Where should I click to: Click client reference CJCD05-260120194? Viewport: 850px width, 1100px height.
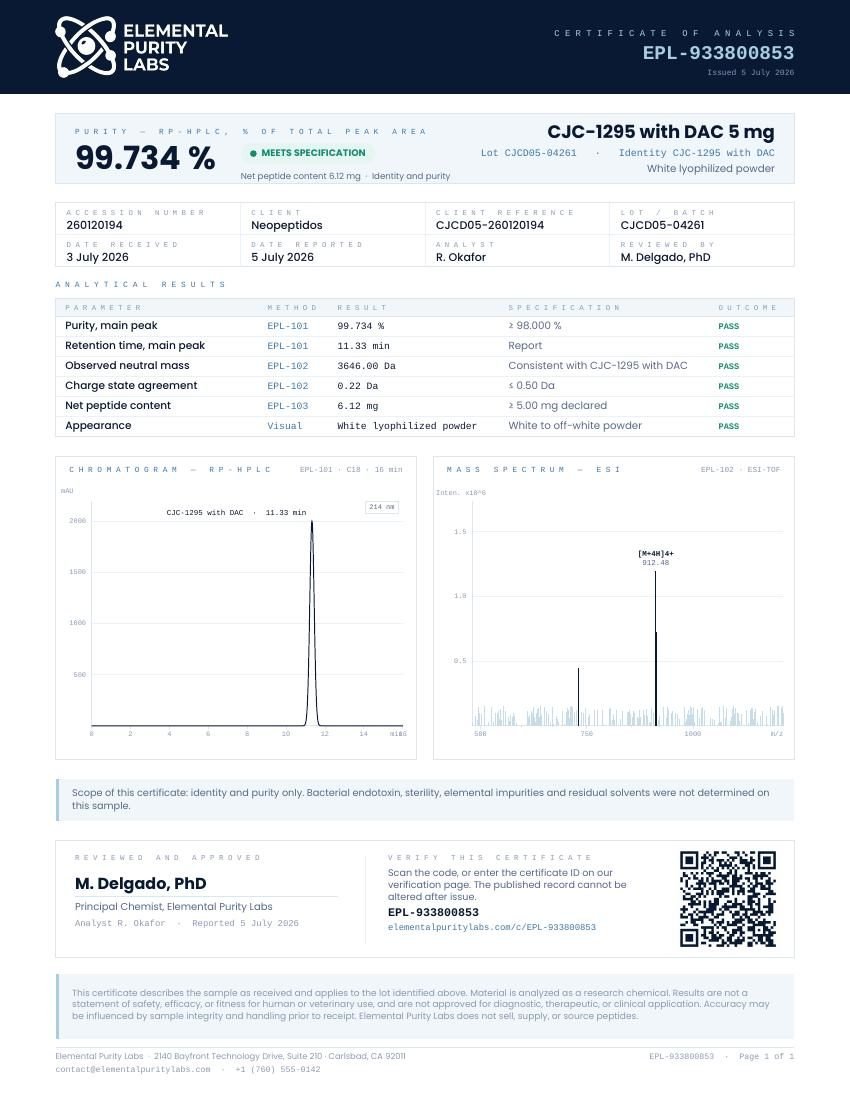(490, 225)
